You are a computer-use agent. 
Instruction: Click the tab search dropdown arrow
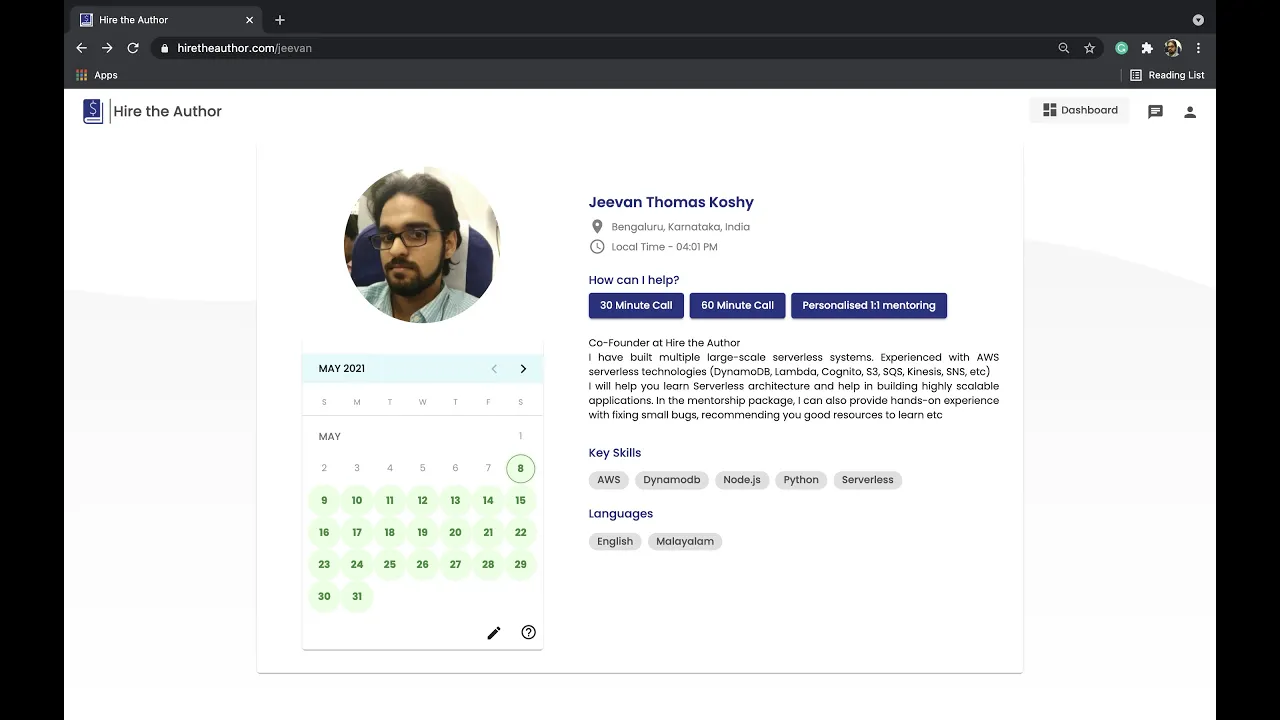coord(1198,20)
